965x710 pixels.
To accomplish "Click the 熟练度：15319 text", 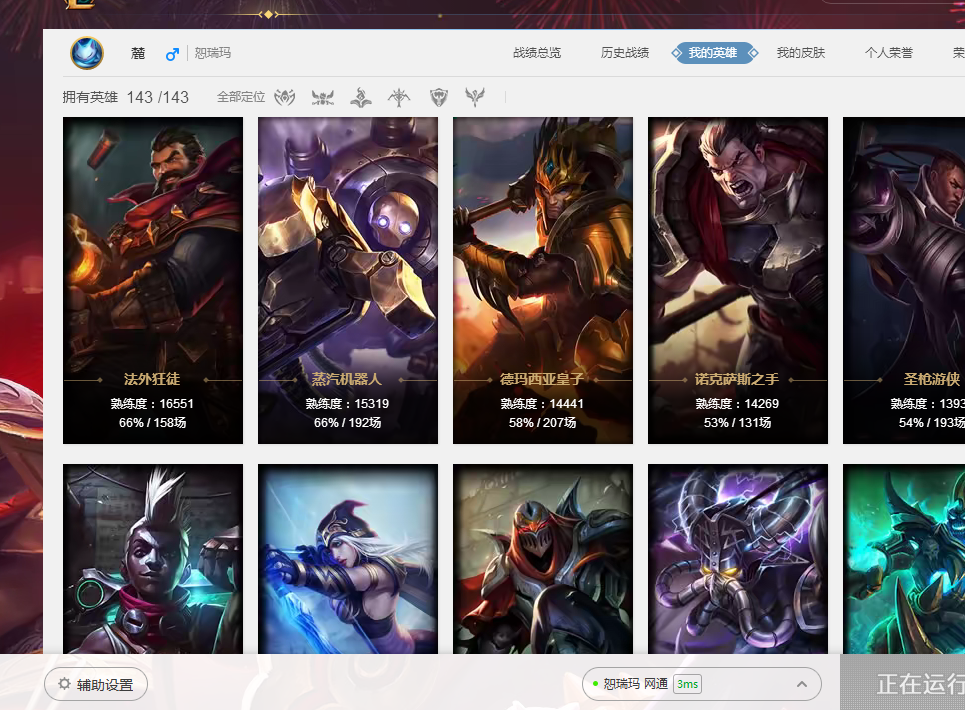I will pos(347,404).
